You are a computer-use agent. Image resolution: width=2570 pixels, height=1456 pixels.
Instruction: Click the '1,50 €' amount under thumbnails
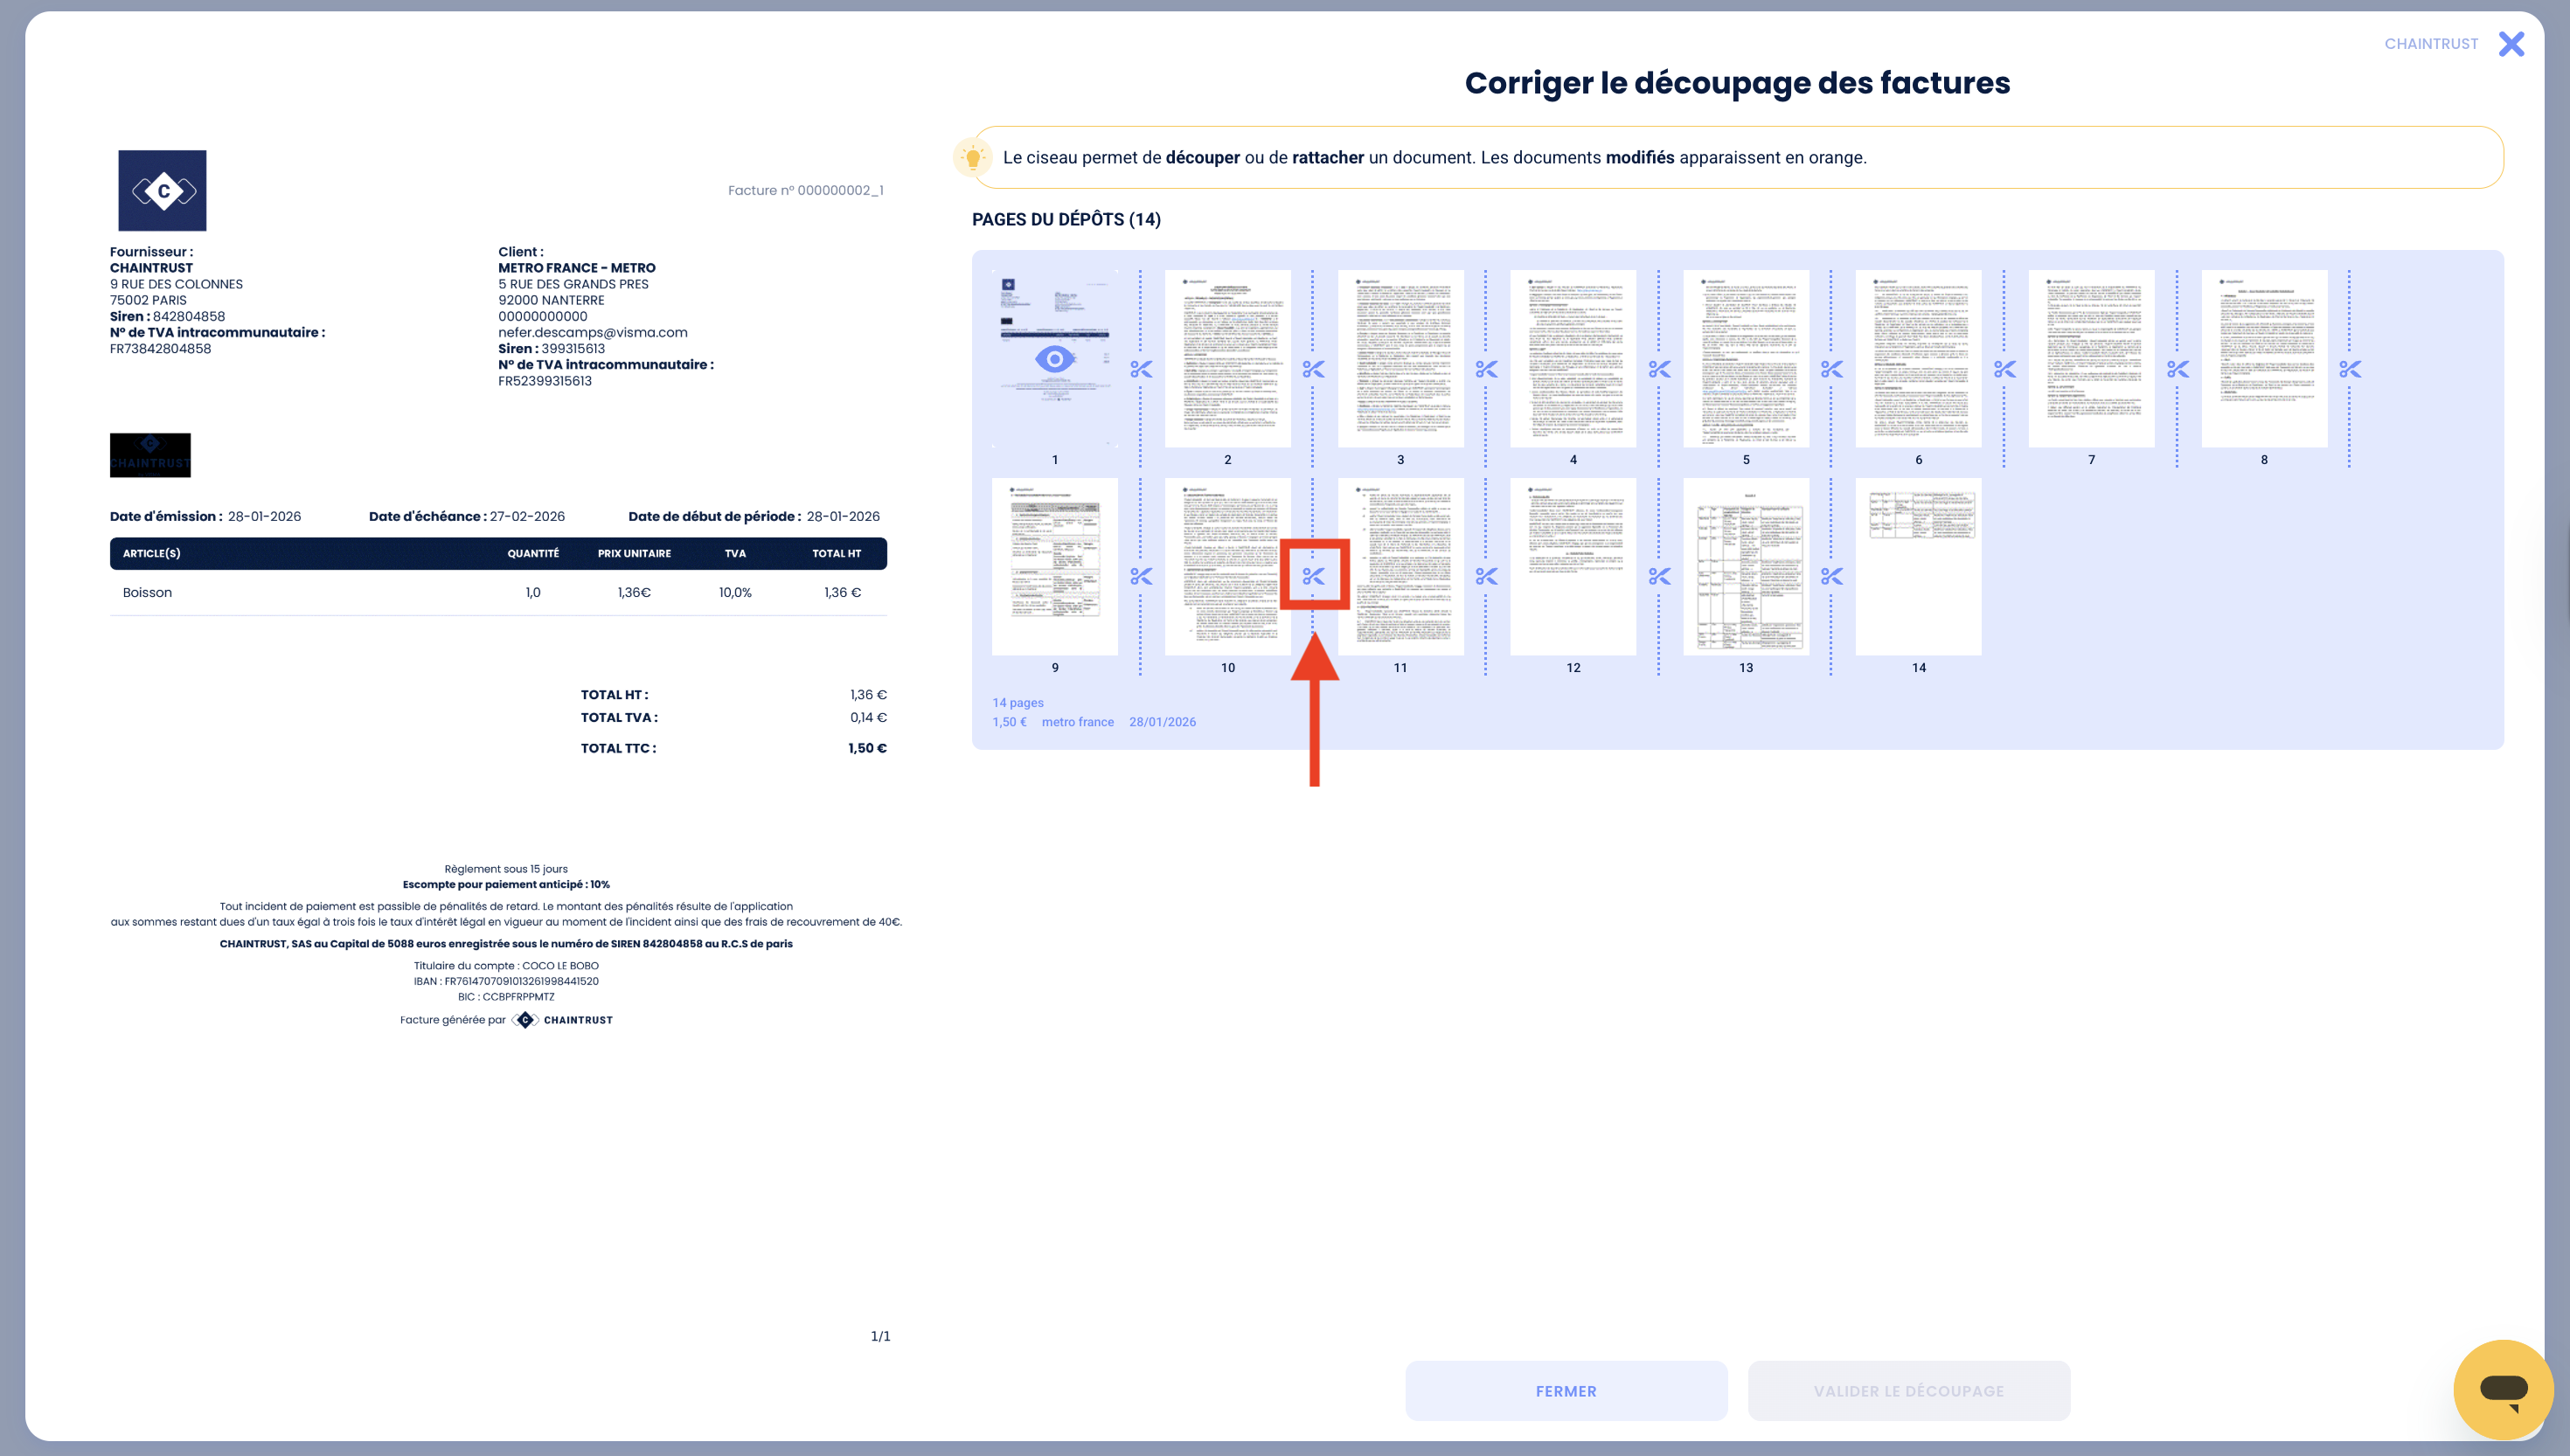coord(1009,721)
